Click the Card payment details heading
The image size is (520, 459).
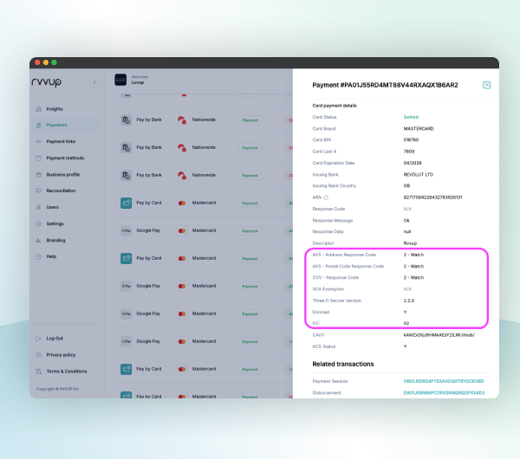[x=334, y=106]
